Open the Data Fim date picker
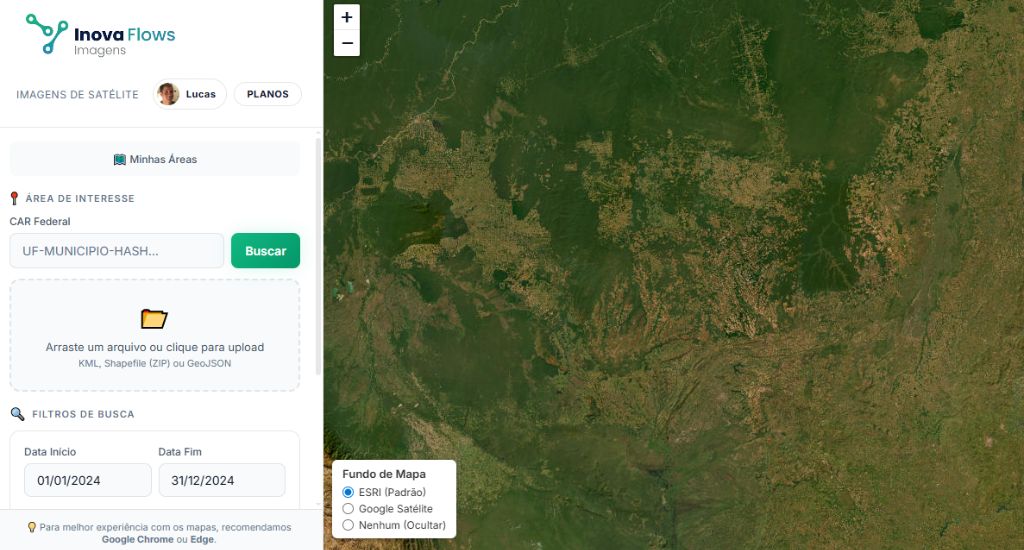Image resolution: width=1024 pixels, height=550 pixels. (x=221, y=480)
